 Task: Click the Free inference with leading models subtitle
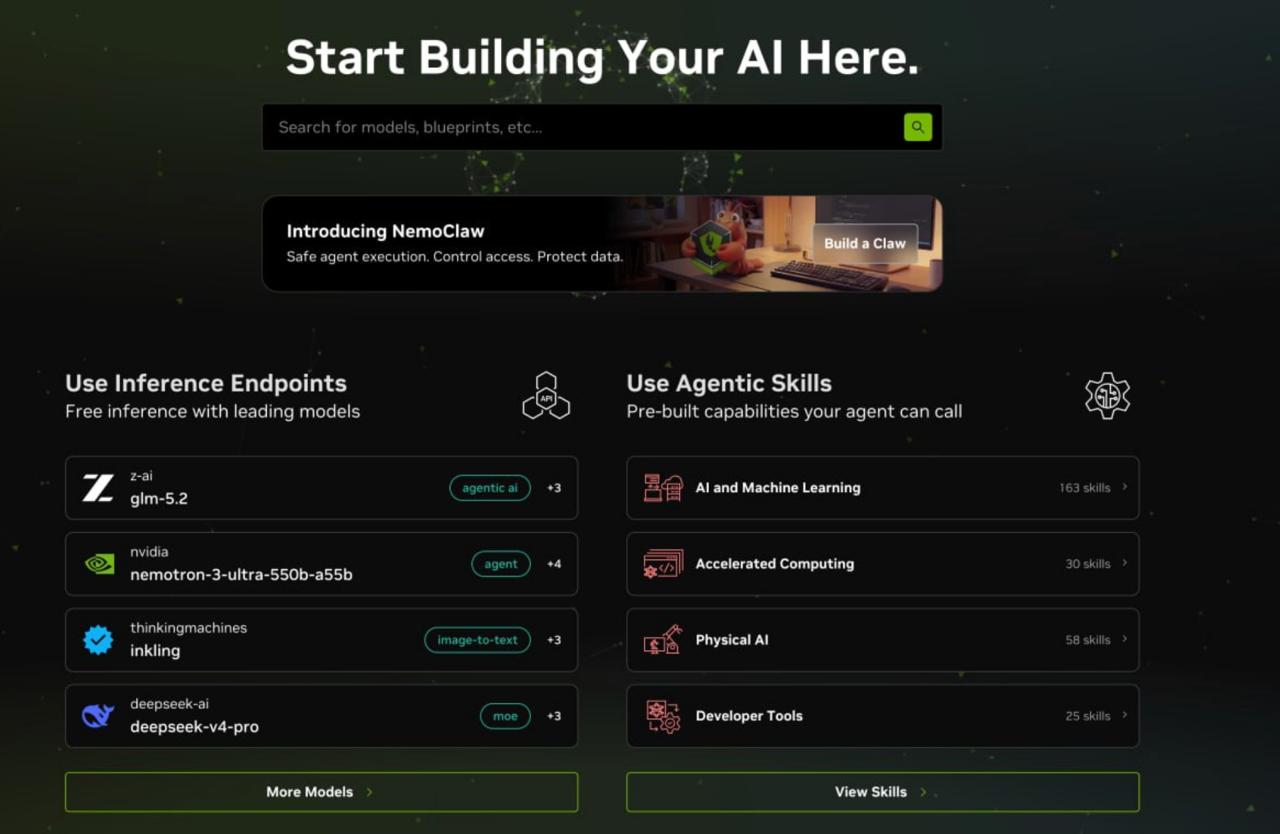[212, 411]
